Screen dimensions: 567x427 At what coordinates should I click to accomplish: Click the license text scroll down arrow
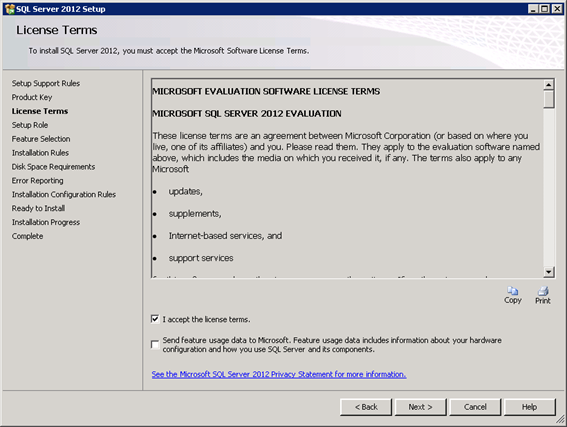point(549,272)
